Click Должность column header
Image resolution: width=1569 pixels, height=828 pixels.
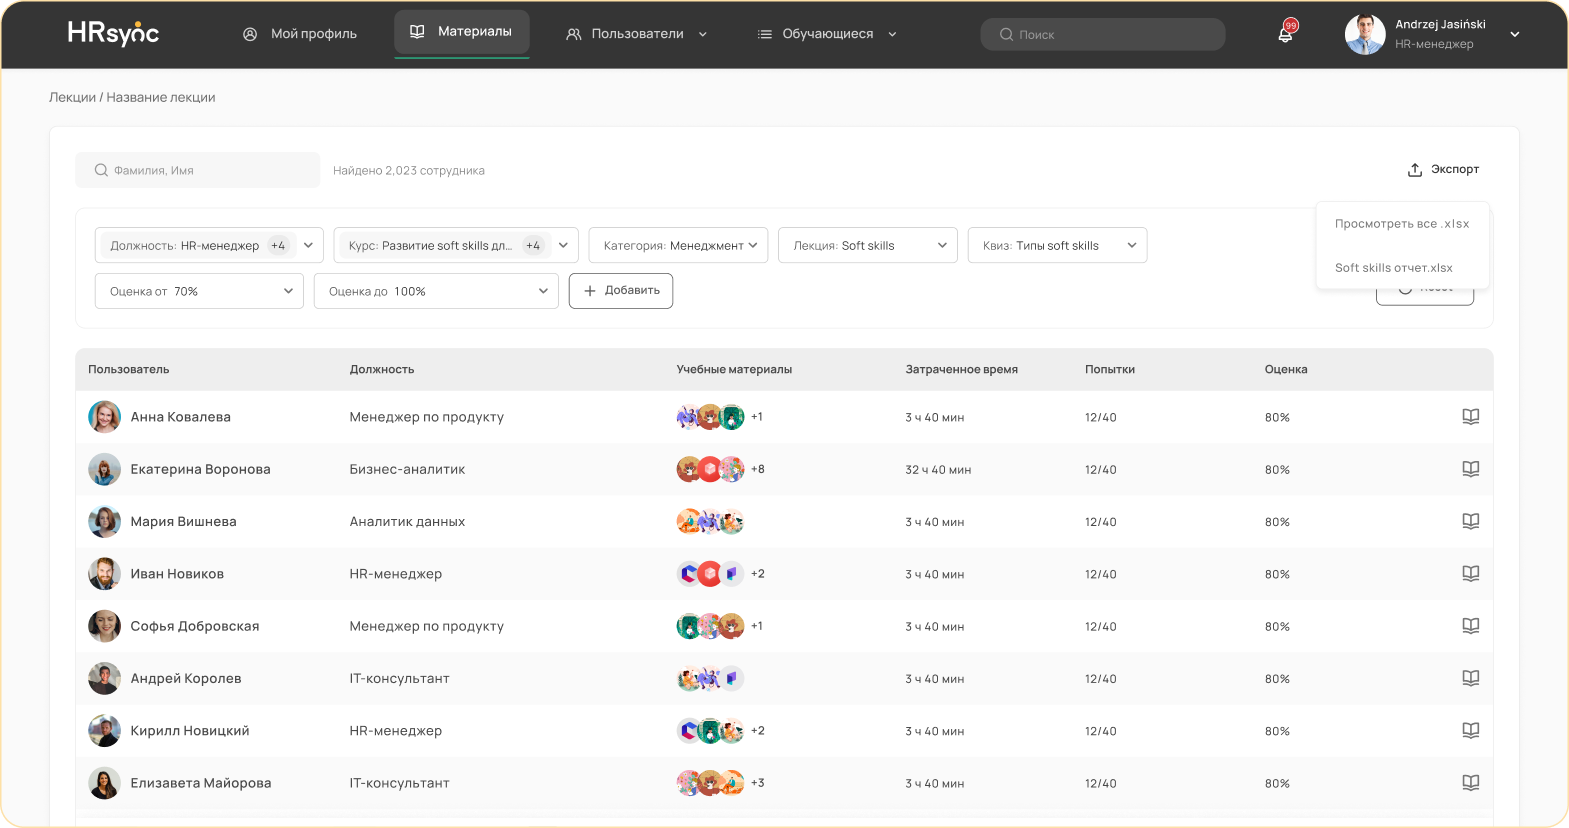(382, 369)
